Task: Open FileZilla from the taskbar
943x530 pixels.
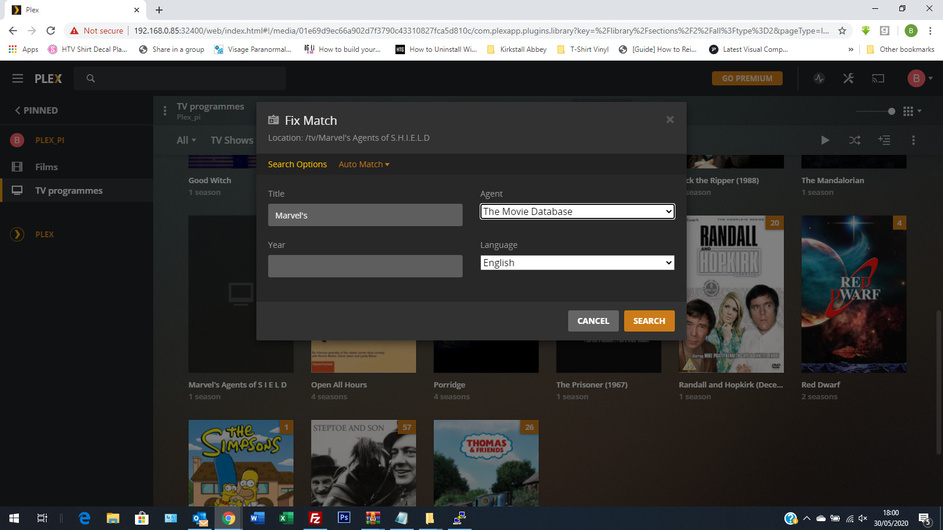Action: coord(315,518)
